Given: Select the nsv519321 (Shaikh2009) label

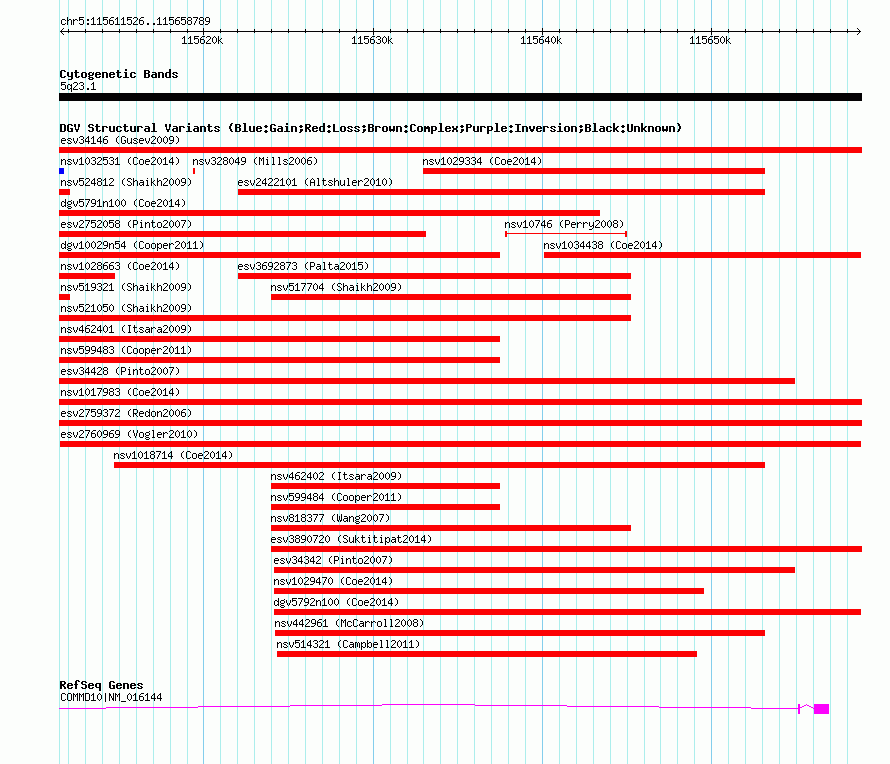Looking at the screenshot, I should click(x=126, y=287).
